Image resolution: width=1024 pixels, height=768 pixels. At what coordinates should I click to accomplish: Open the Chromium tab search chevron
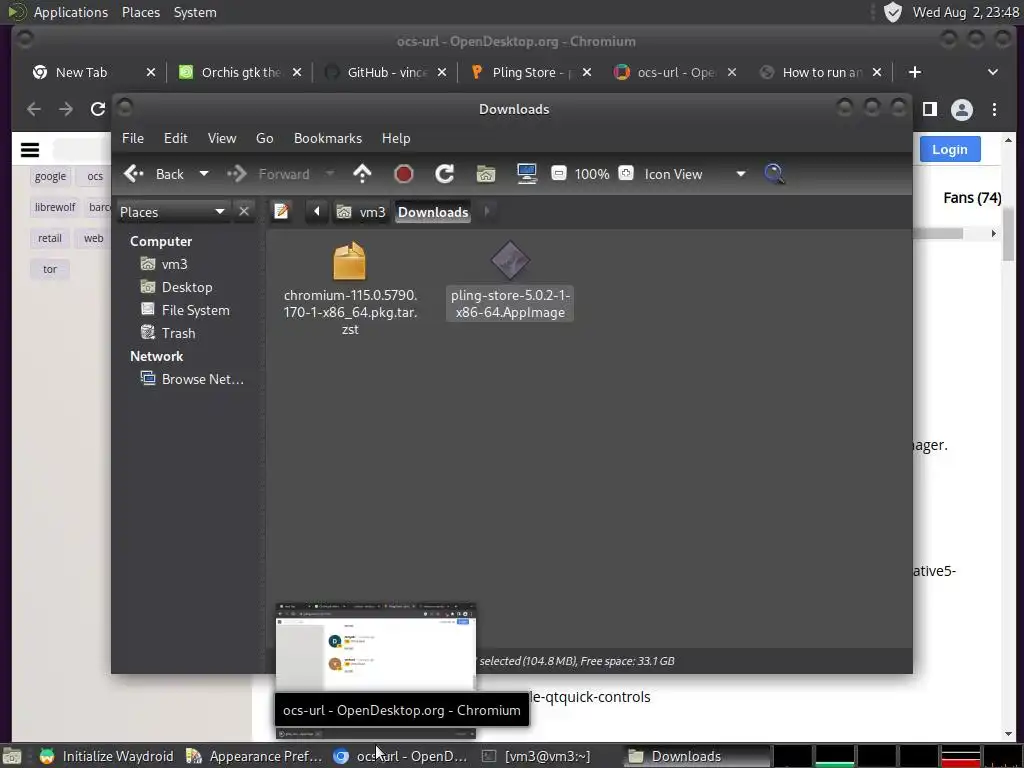coord(993,72)
